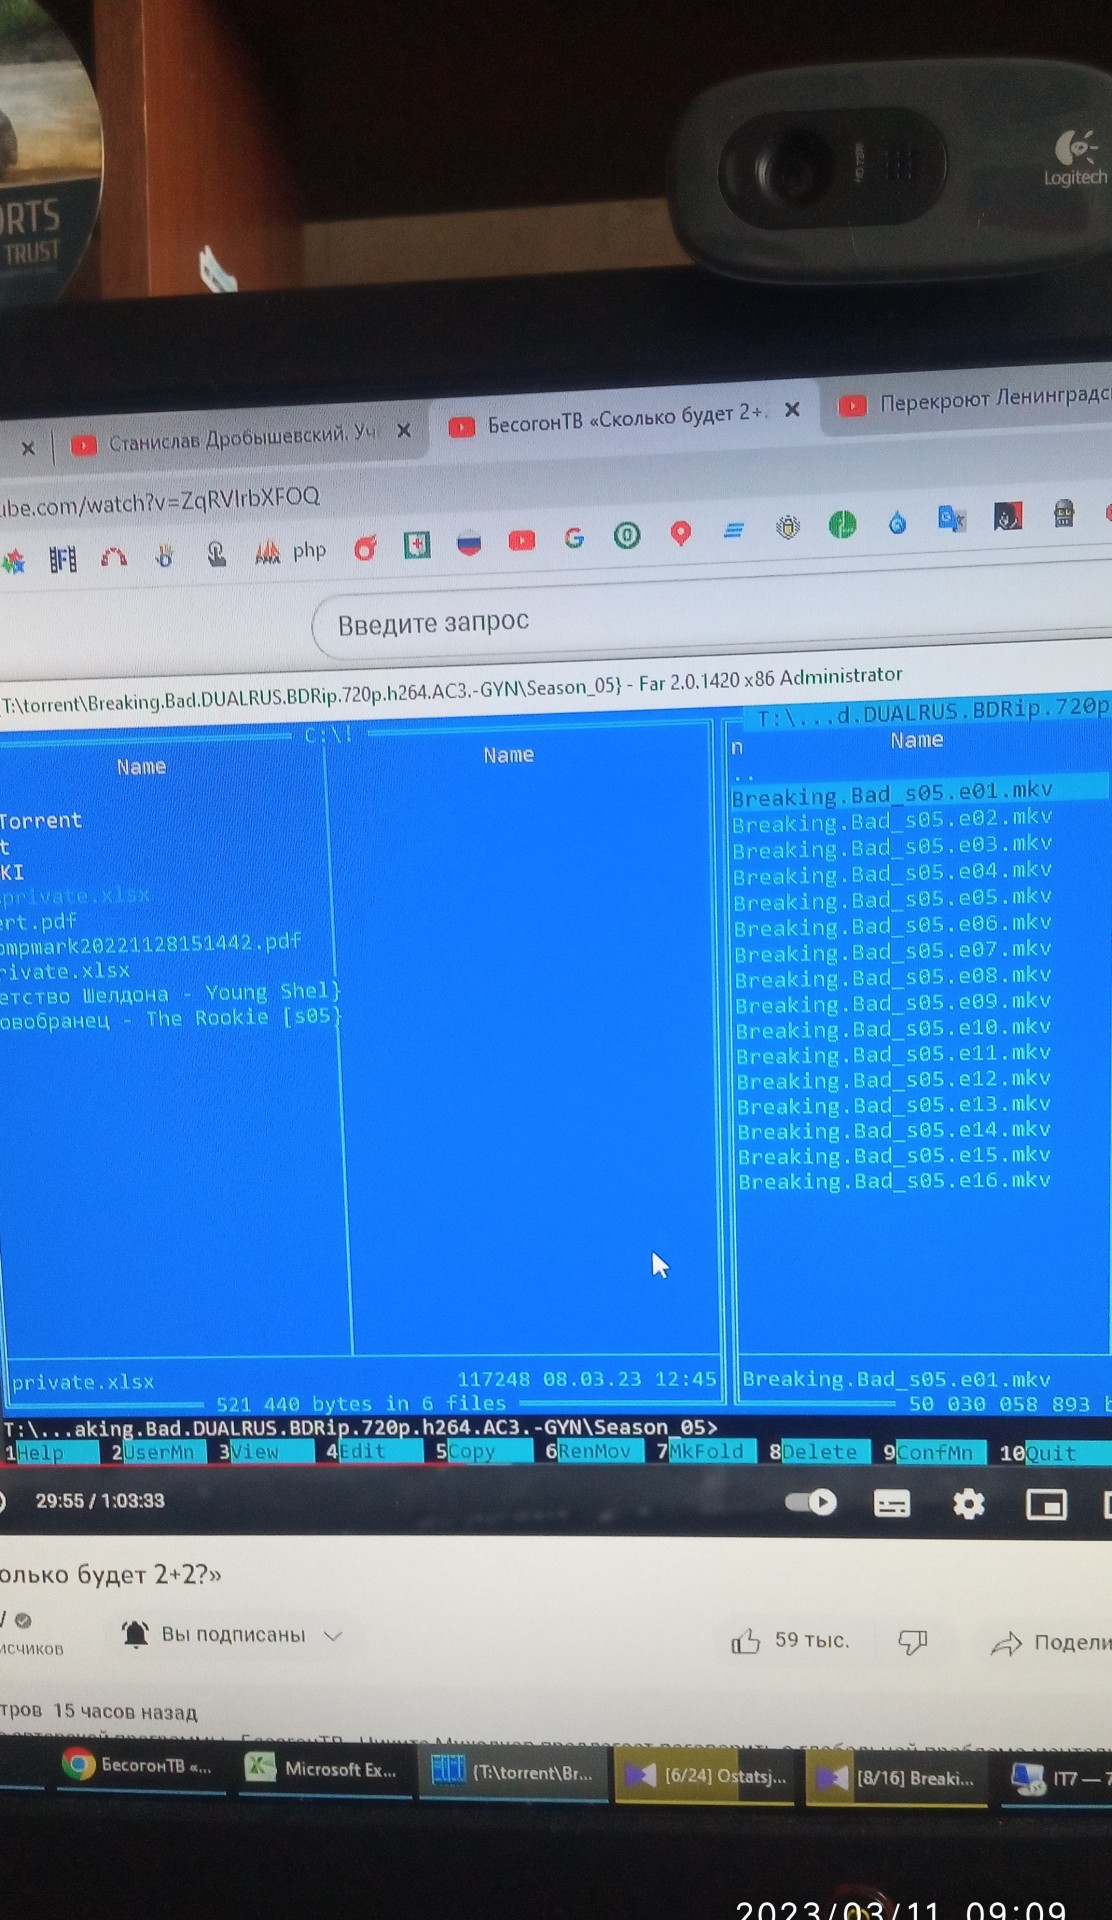Open the green square bookmark icon
The height and width of the screenshot is (1920, 1112).
click(417, 545)
